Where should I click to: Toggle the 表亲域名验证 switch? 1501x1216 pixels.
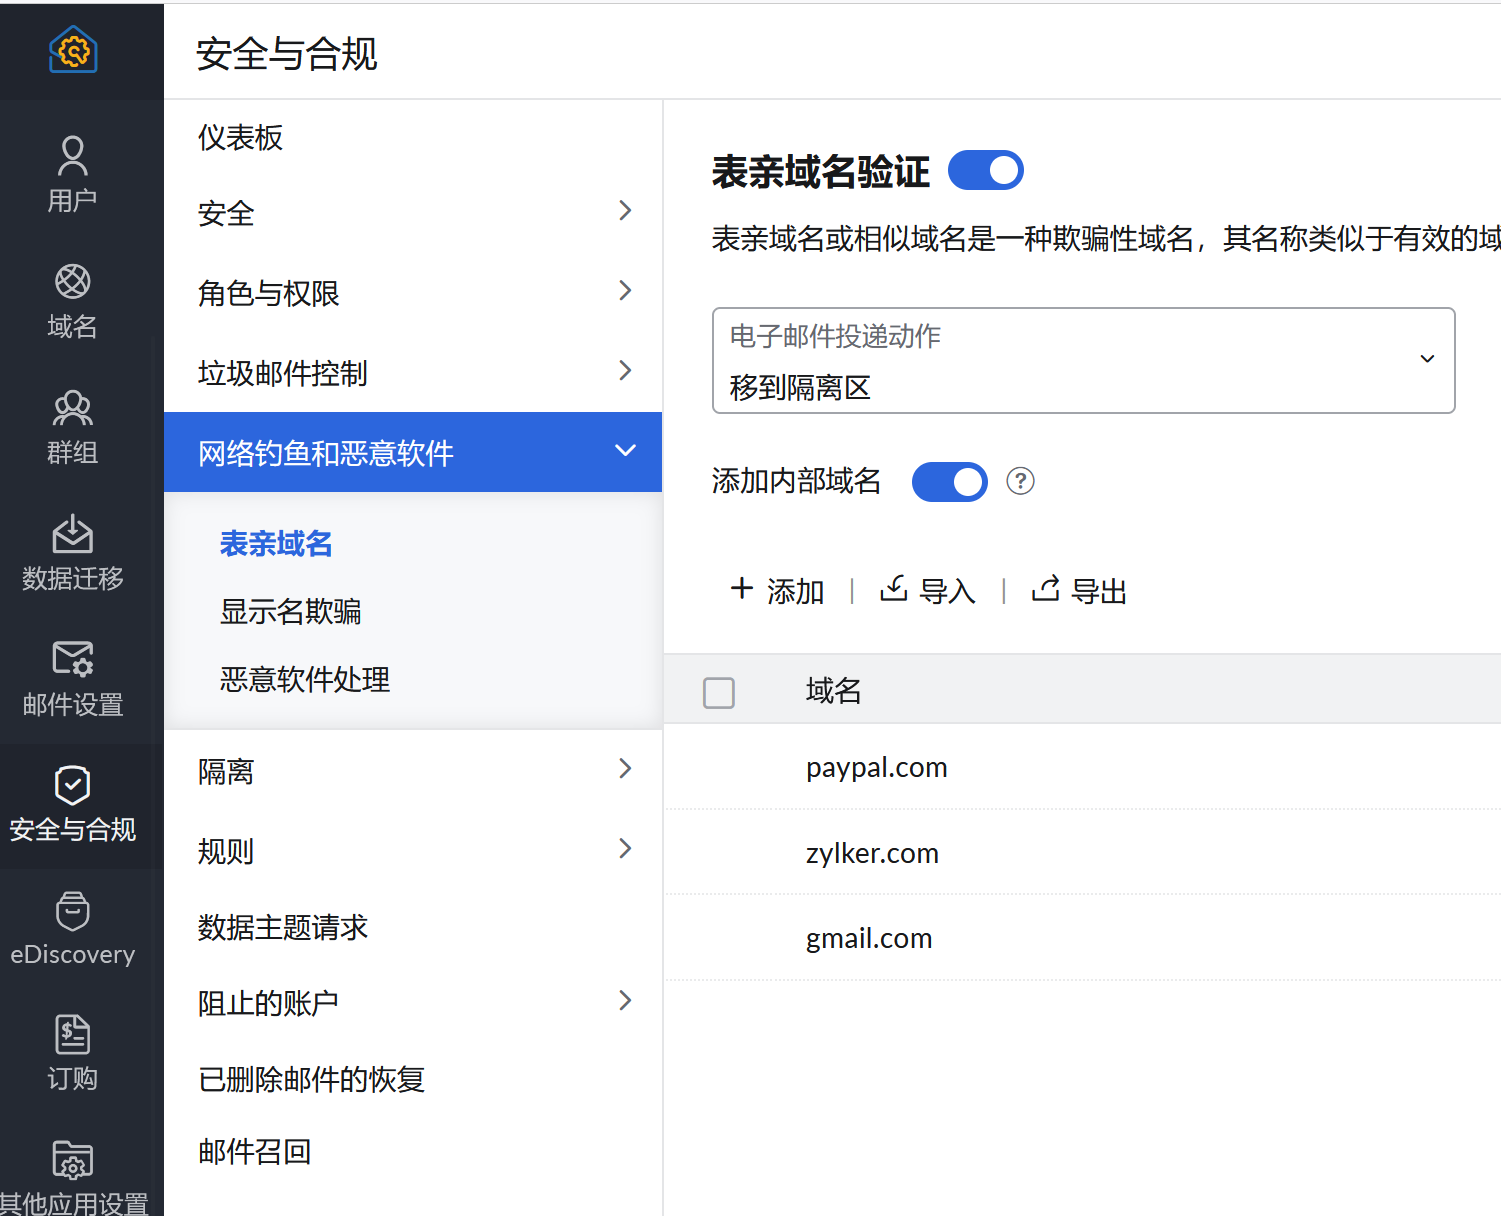pyautogui.click(x=986, y=170)
